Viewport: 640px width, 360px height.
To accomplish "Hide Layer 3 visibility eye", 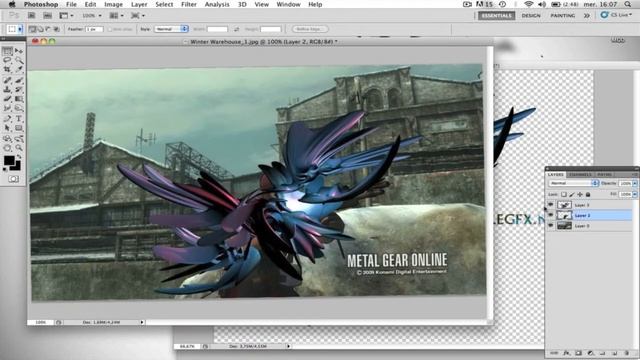I will (551, 204).
